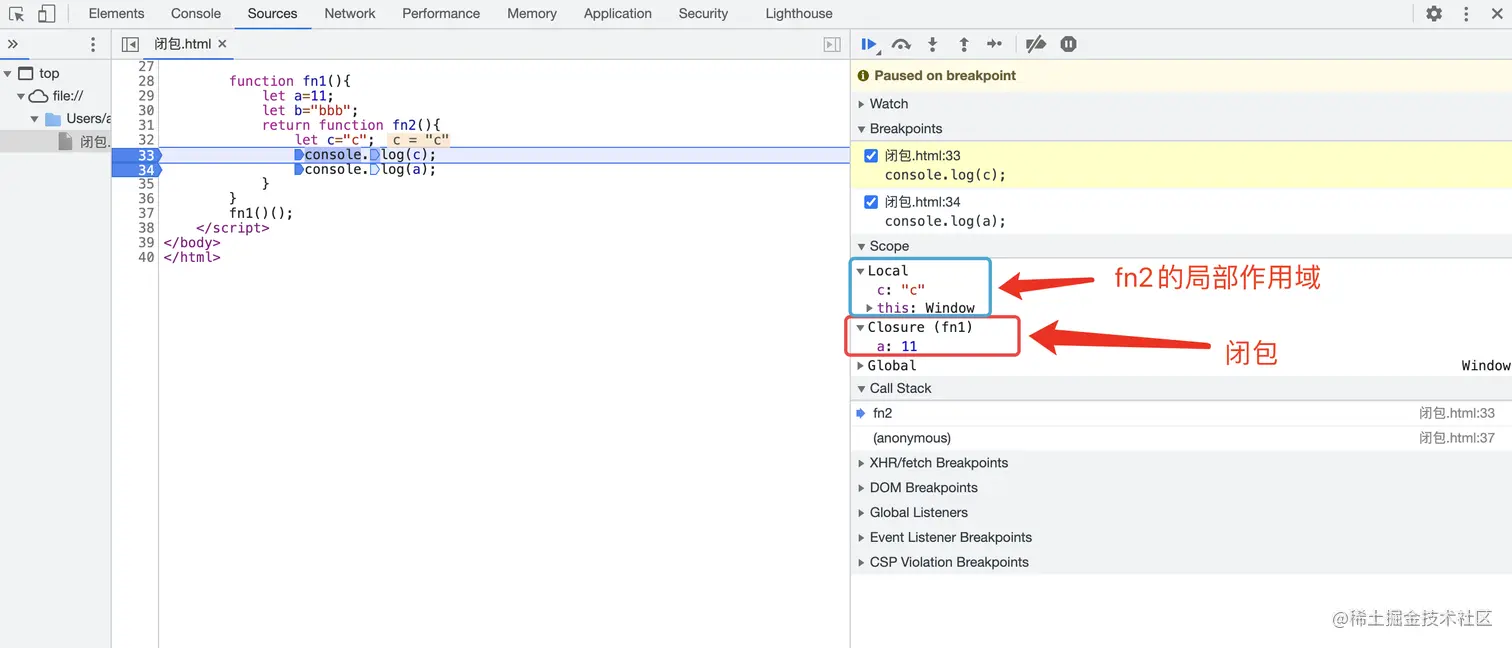1512x648 pixels.
Task: Resume script execution
Action: click(870, 44)
